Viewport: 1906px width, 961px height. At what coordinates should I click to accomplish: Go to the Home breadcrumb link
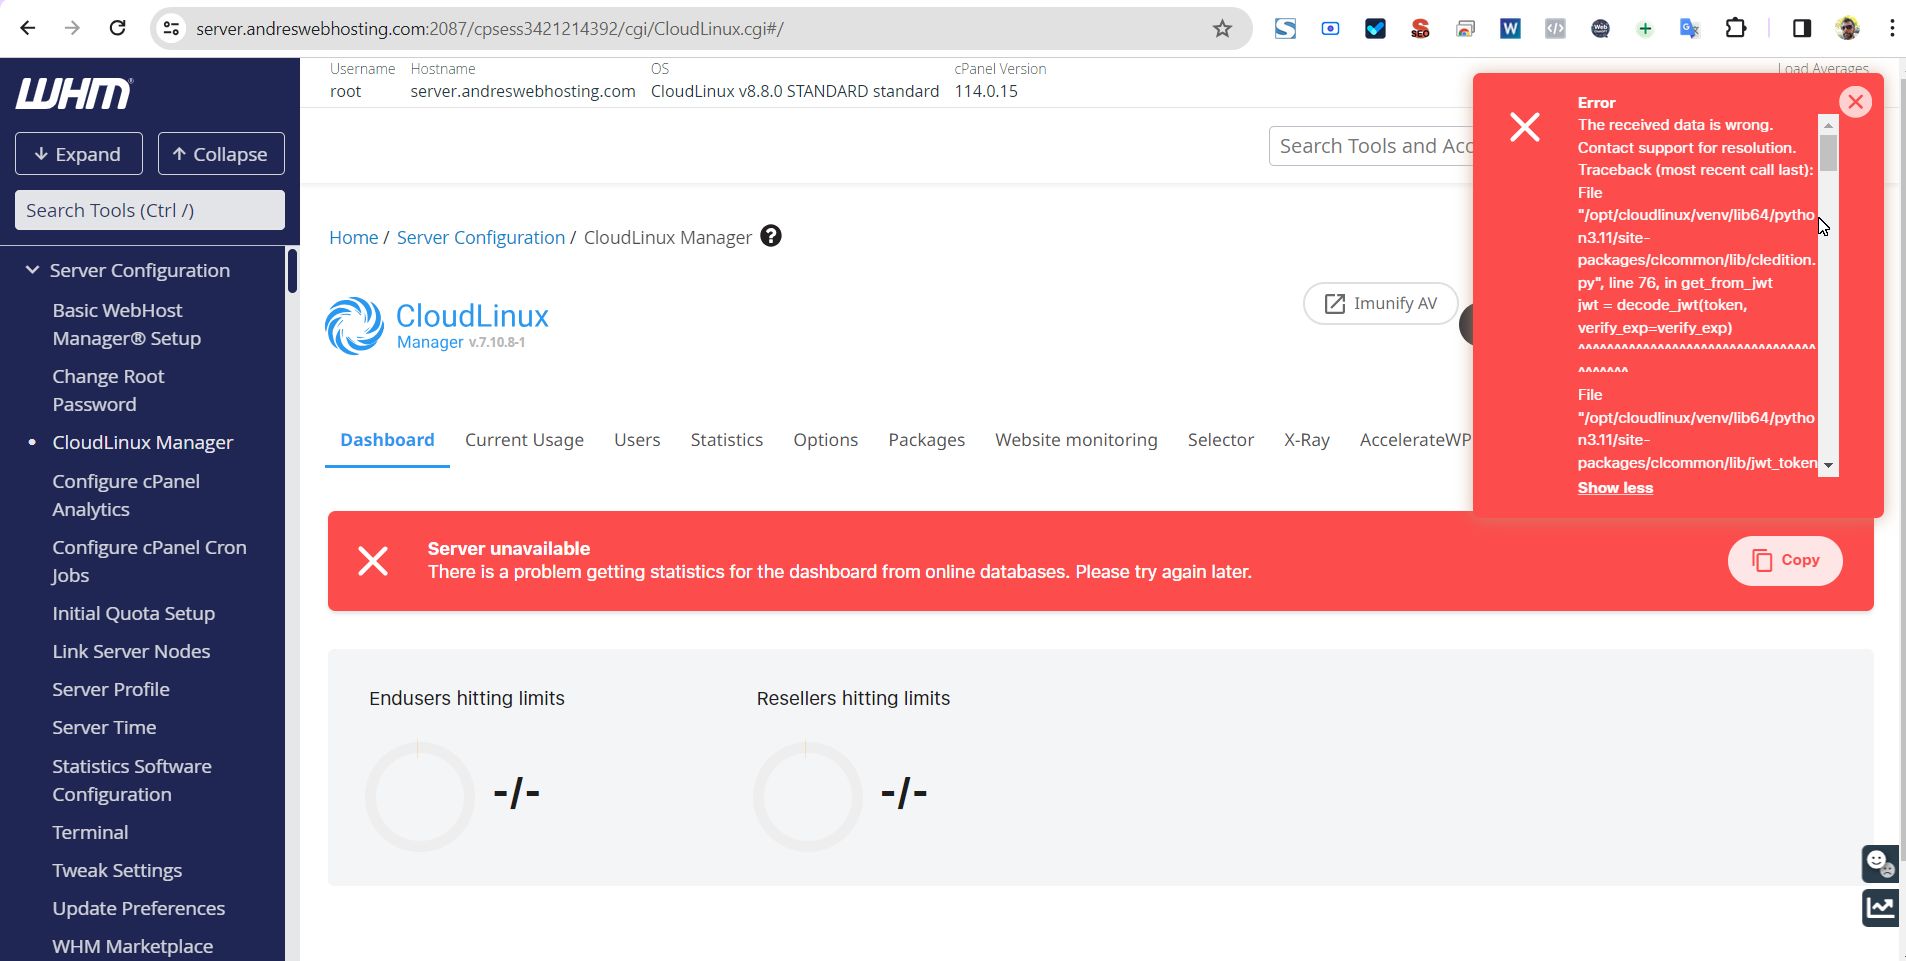(x=354, y=237)
